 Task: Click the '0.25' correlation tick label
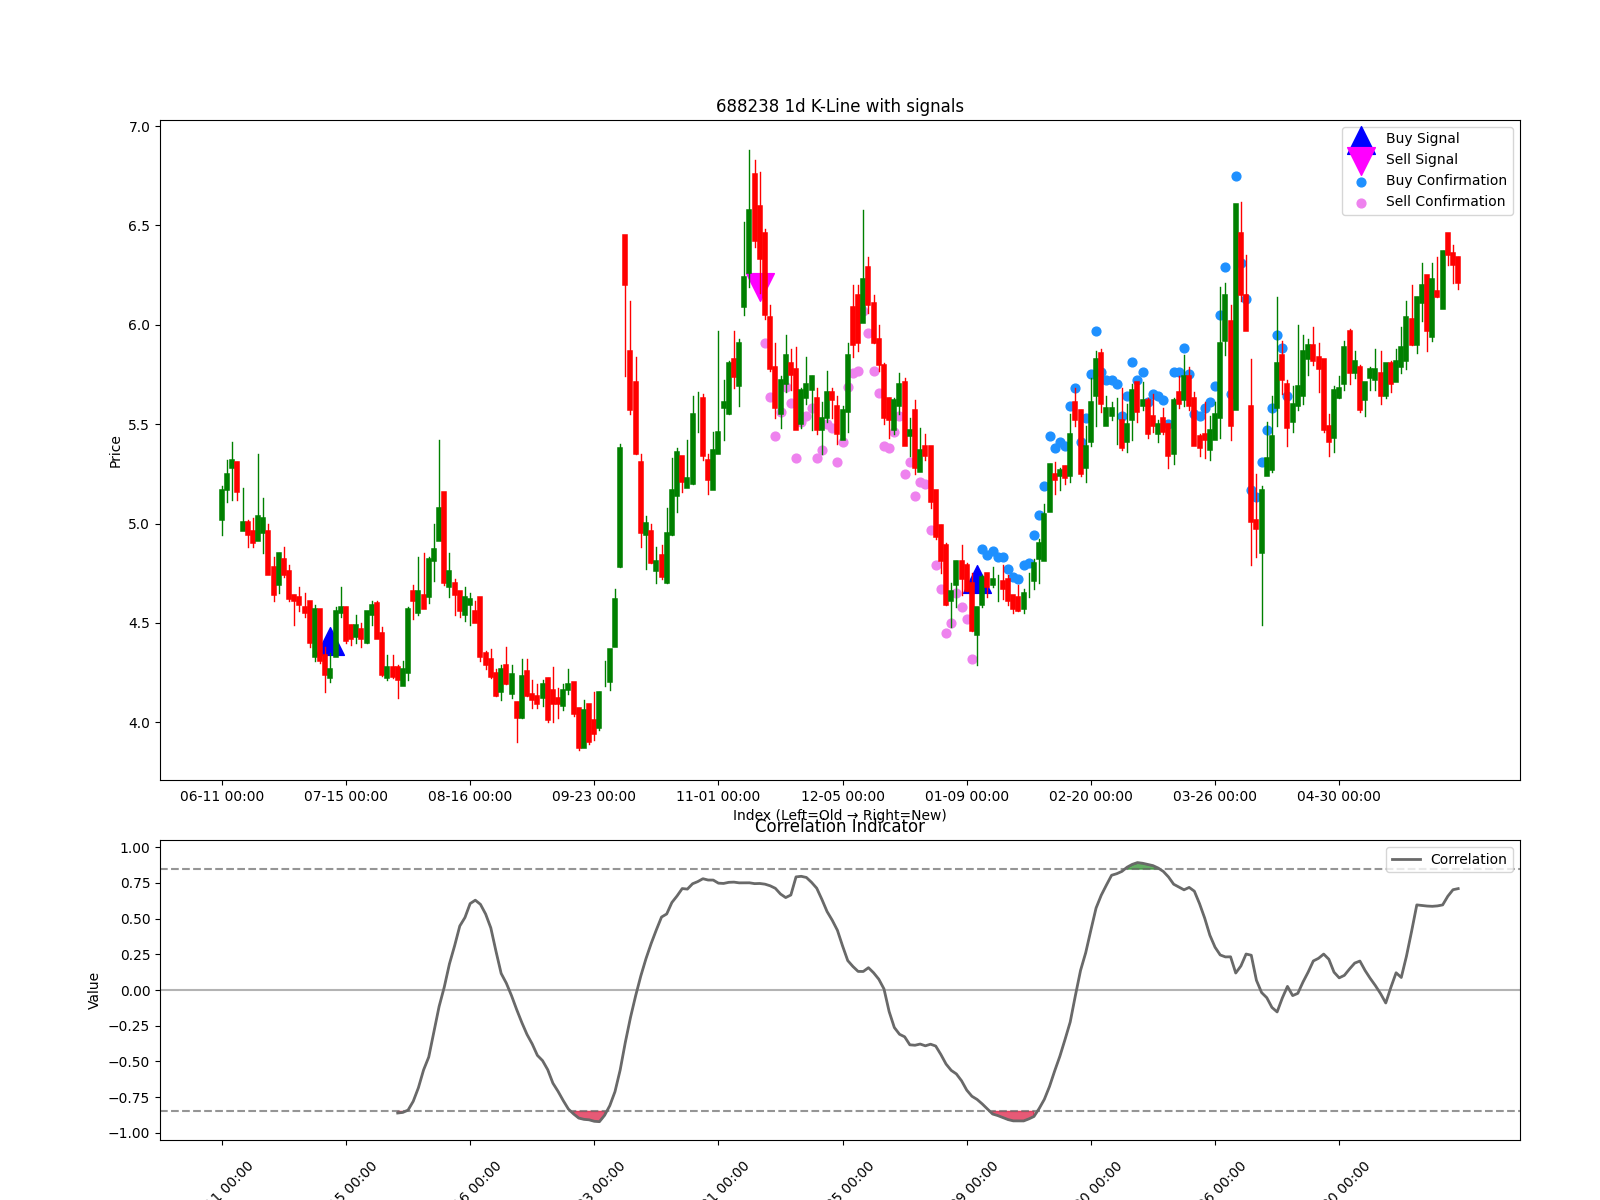pos(134,955)
